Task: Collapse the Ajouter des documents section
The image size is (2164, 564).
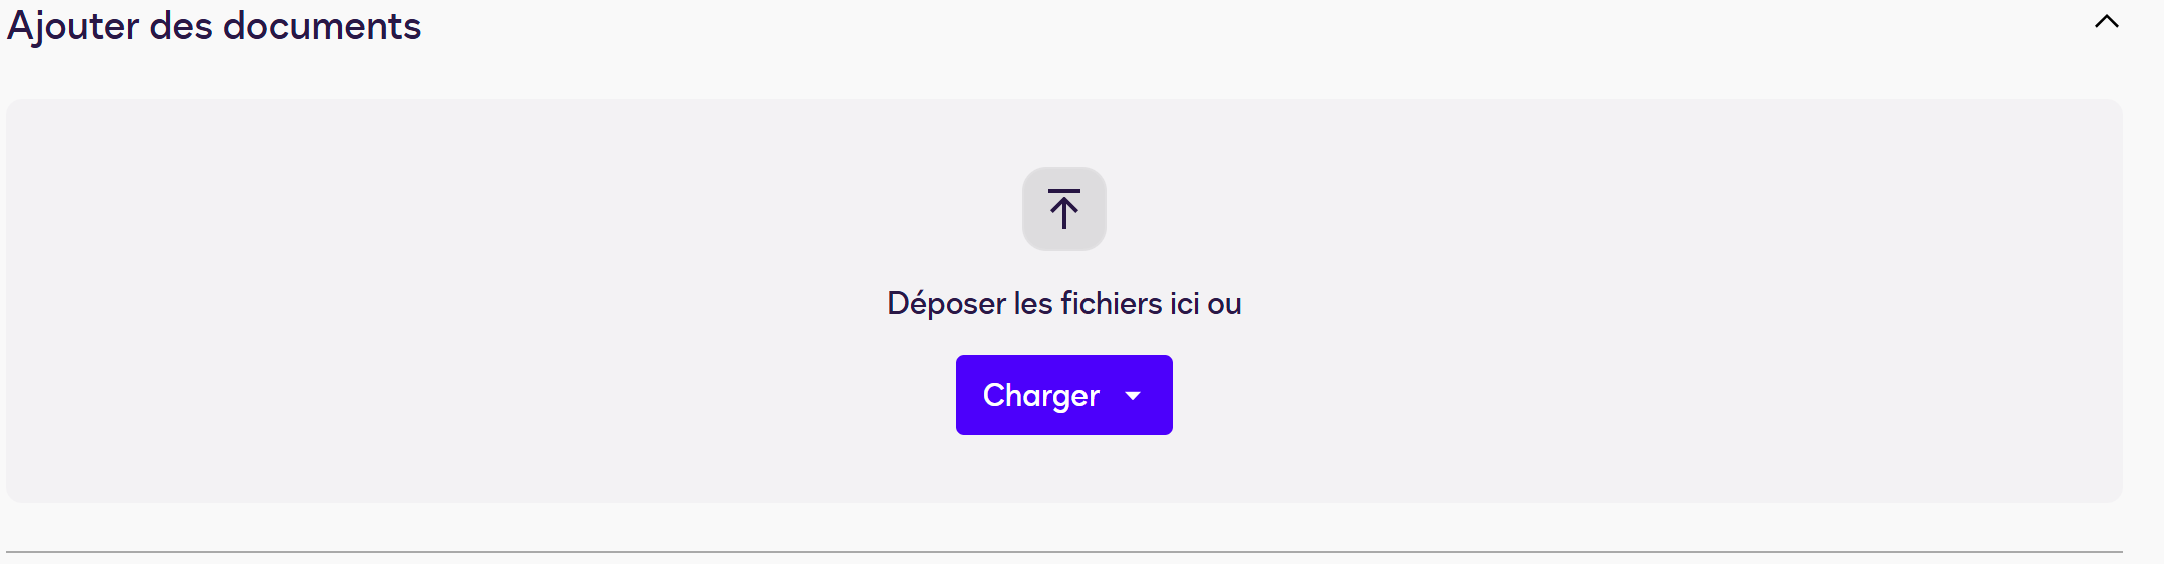Action: [2107, 21]
